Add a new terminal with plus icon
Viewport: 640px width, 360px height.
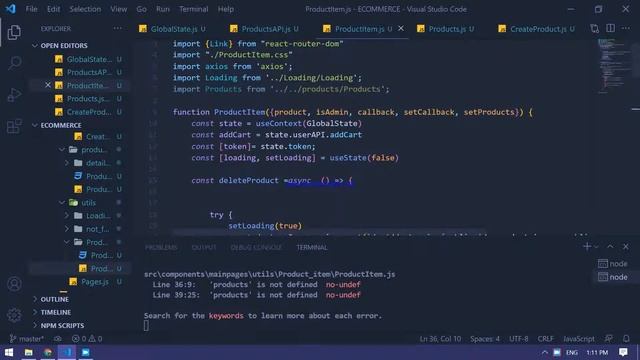pyautogui.click(x=587, y=247)
